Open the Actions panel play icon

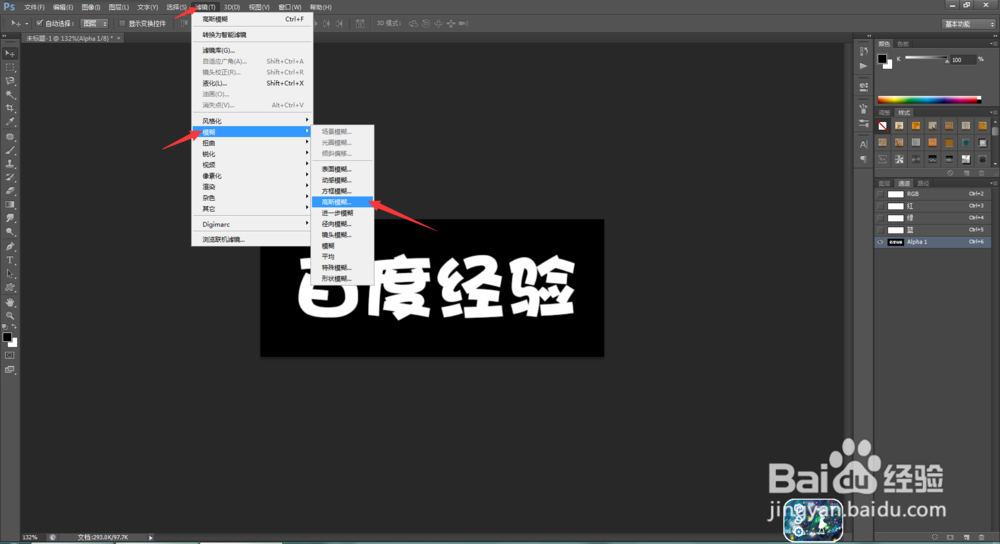(864, 66)
